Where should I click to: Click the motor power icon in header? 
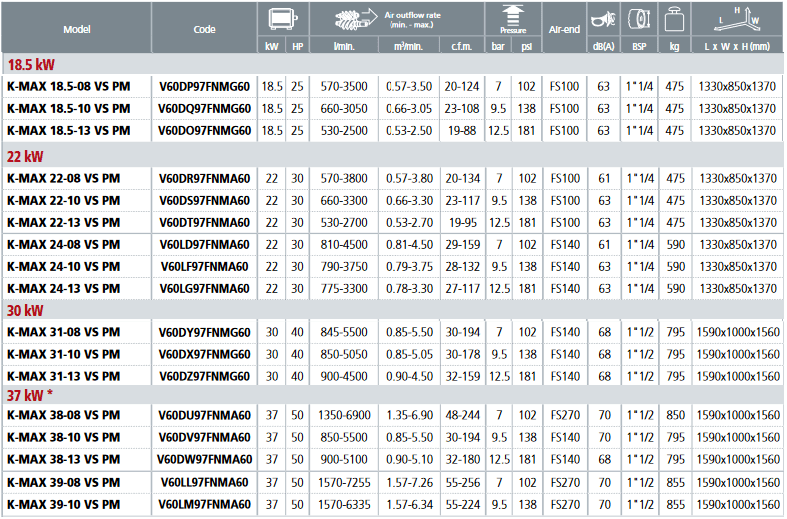[283, 19]
